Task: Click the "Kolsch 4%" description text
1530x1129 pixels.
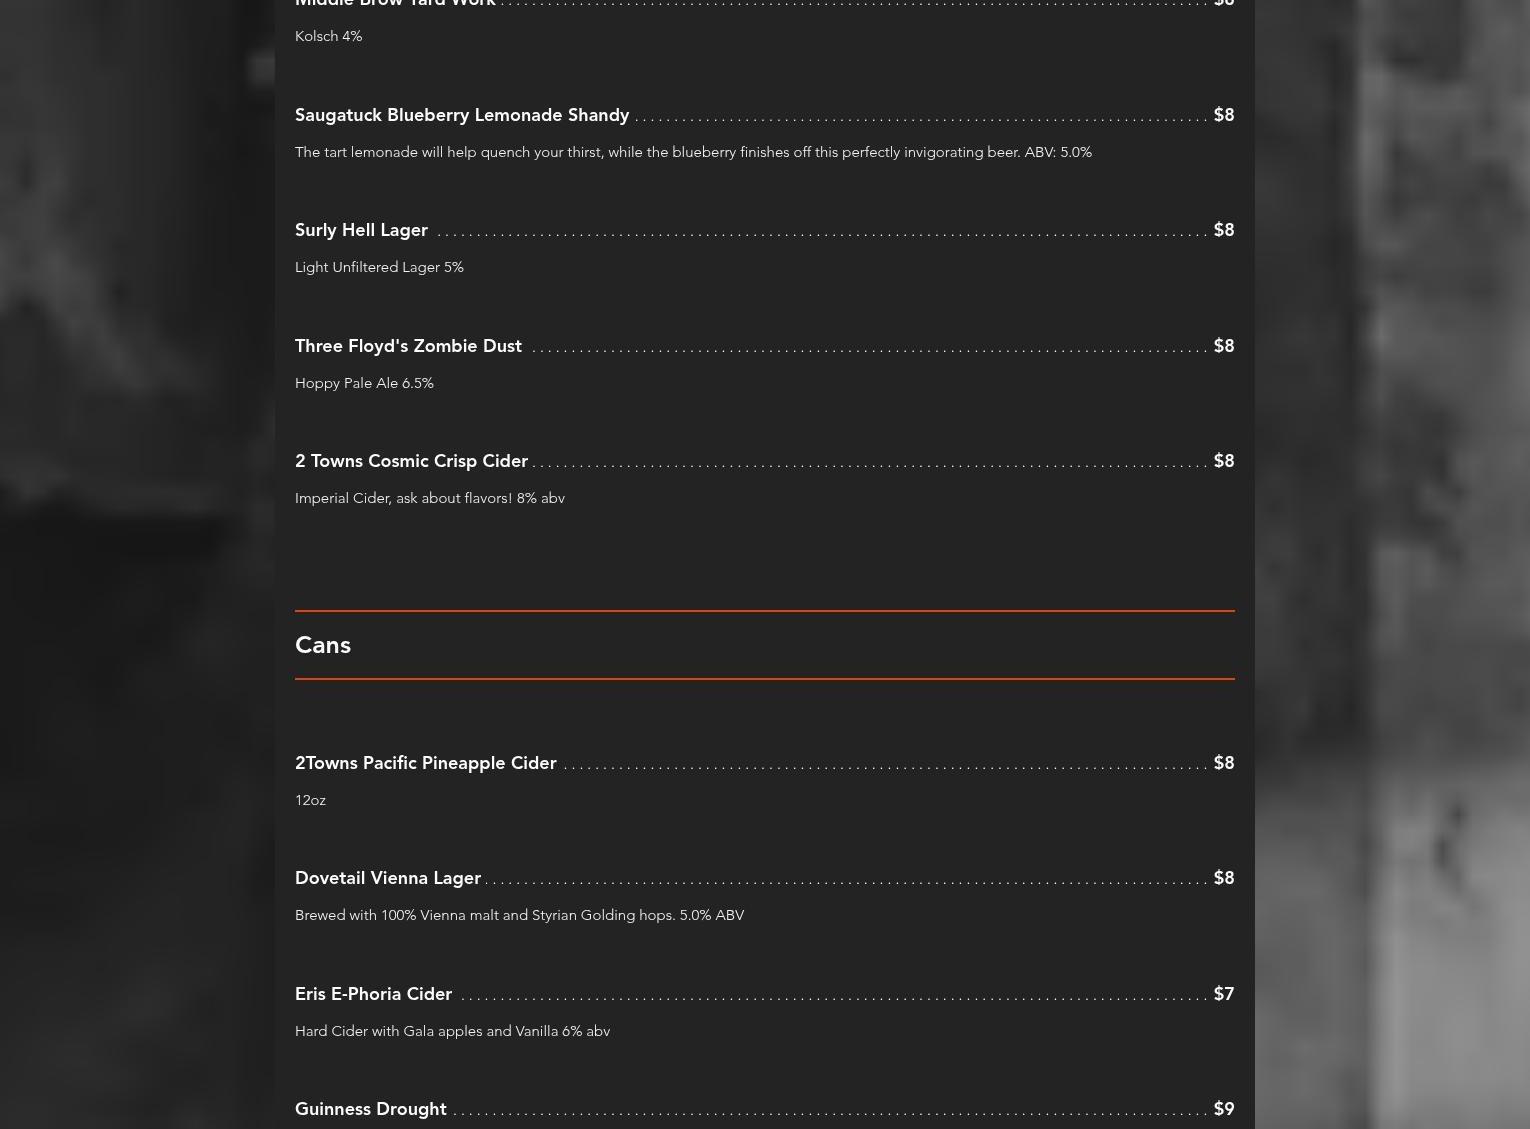Action: coord(328,36)
